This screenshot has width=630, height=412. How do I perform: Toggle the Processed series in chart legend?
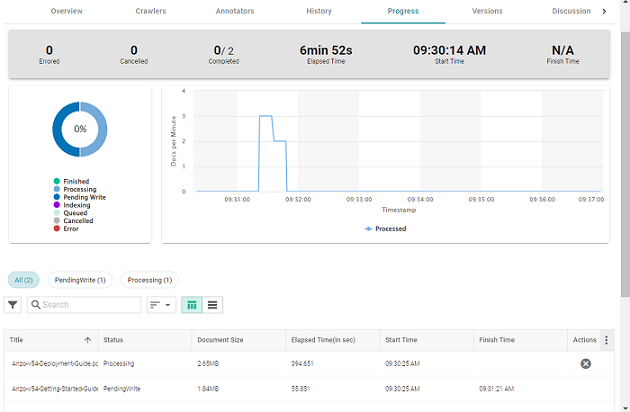(385, 229)
